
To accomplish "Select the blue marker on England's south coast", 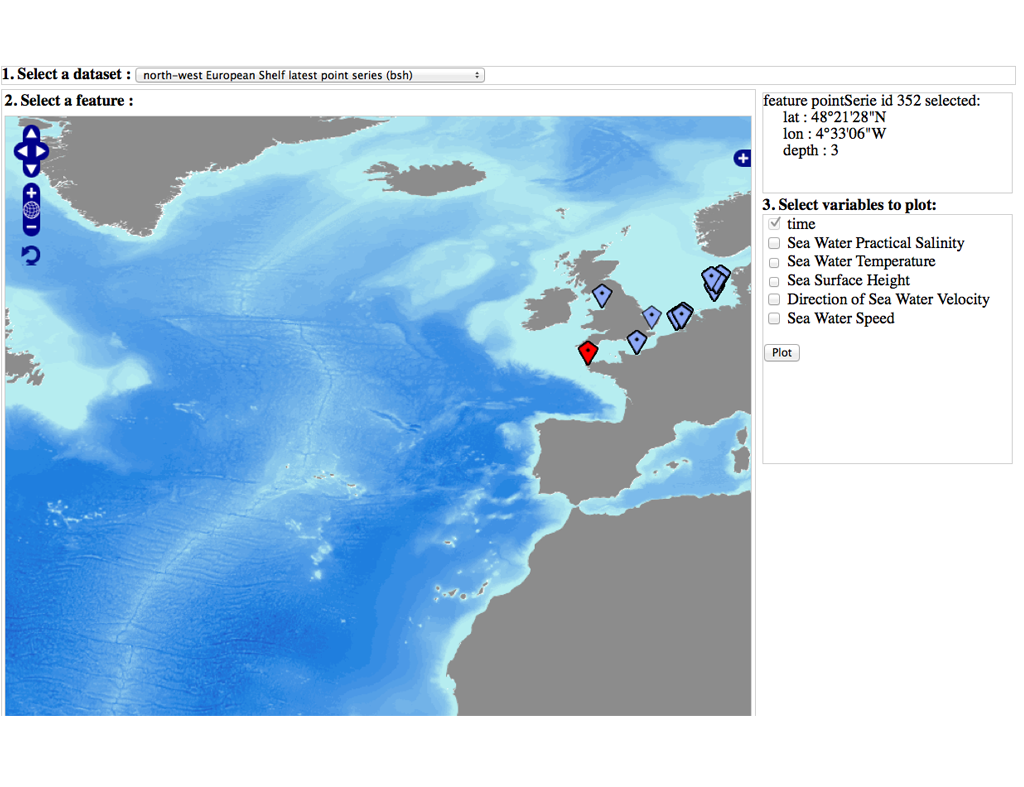I will coord(636,341).
